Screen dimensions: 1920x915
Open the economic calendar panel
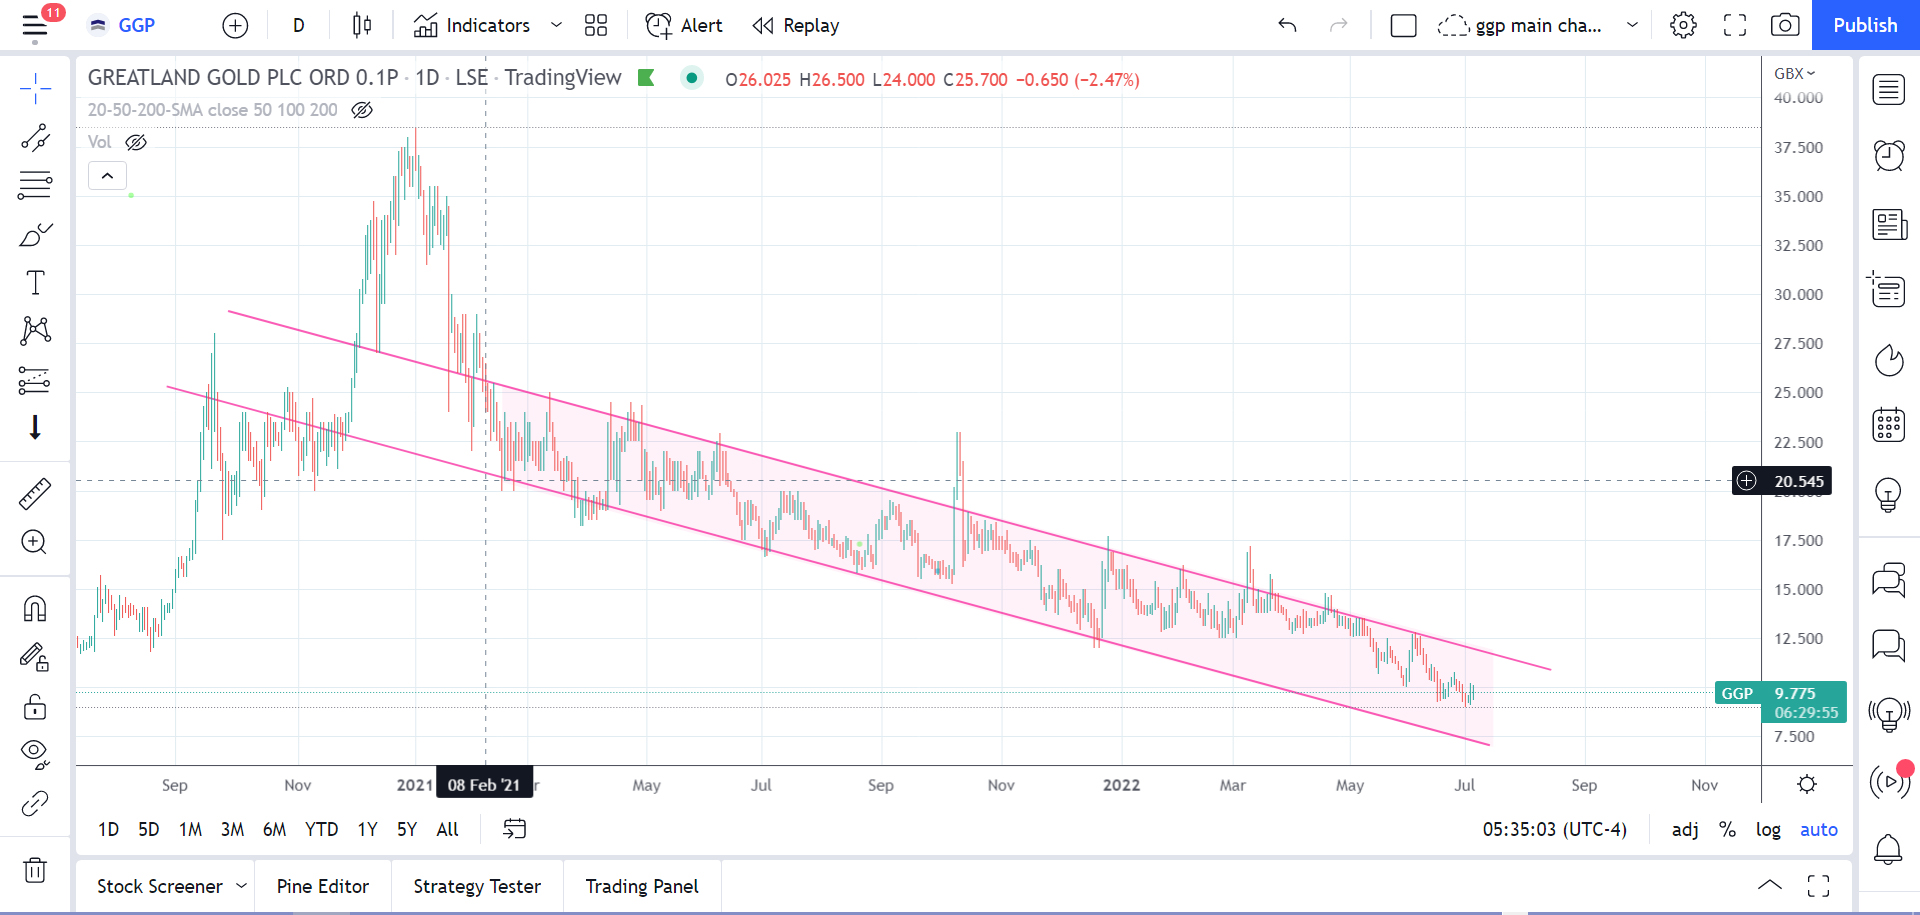(x=1888, y=425)
